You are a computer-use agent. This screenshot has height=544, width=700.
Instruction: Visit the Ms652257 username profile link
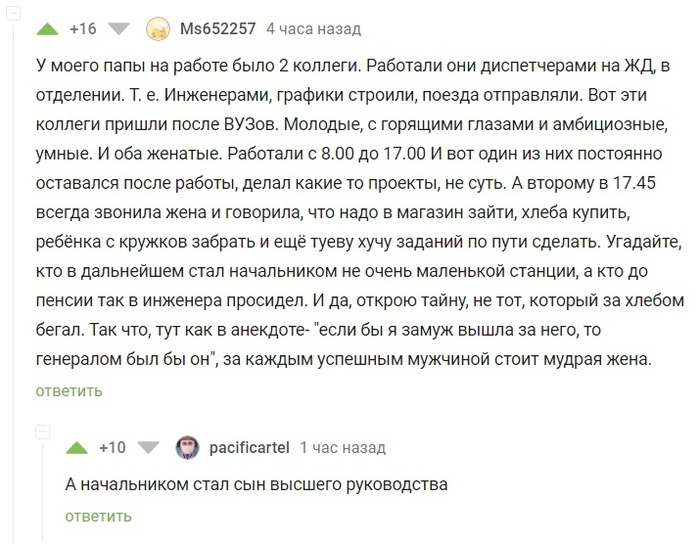click(x=218, y=29)
